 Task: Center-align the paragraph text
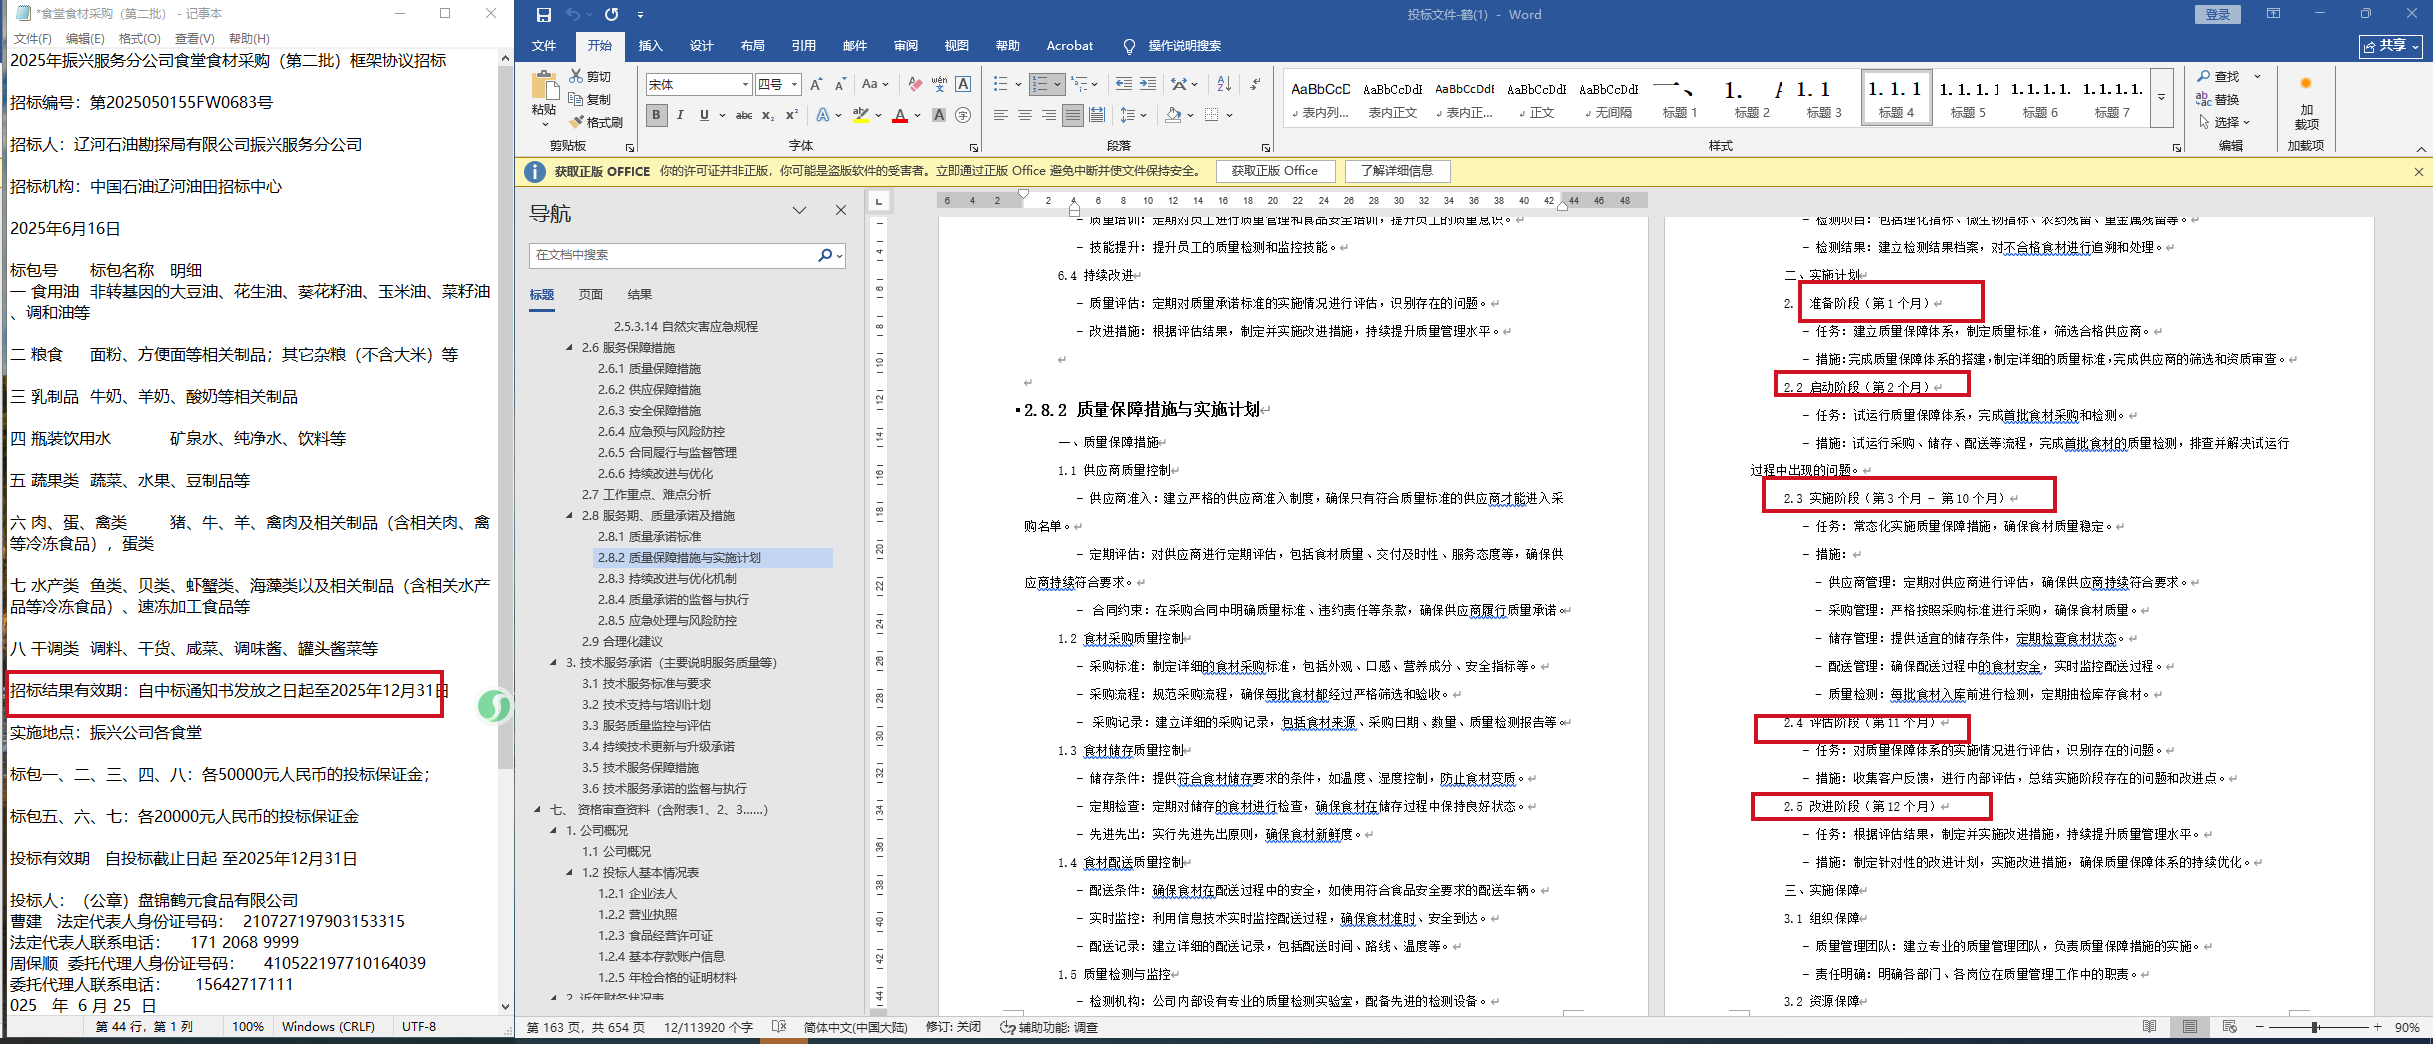coord(1024,116)
